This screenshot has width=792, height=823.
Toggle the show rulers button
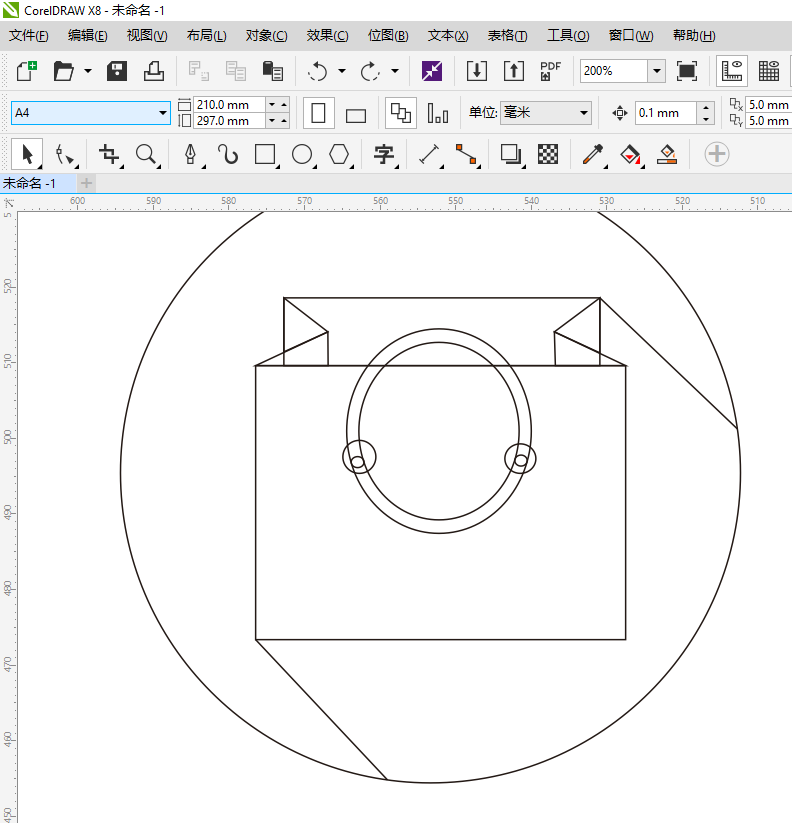click(733, 71)
